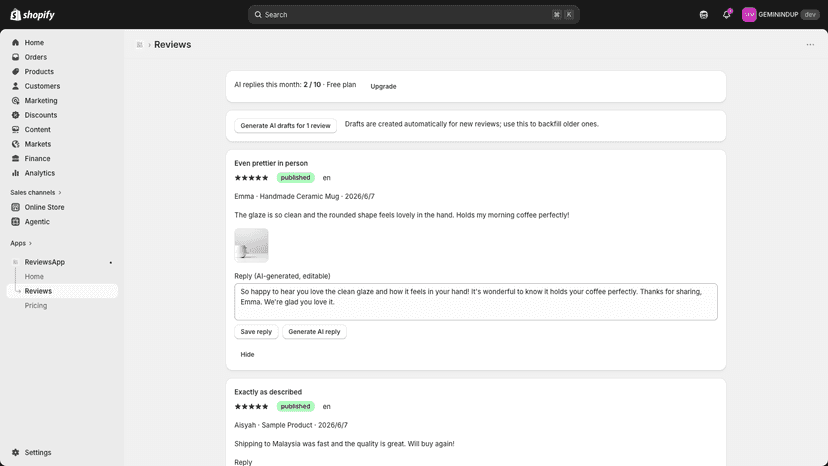Viewport: 828px width, 466px height.
Task: Click the review title Exactly as described
Action: (268, 392)
